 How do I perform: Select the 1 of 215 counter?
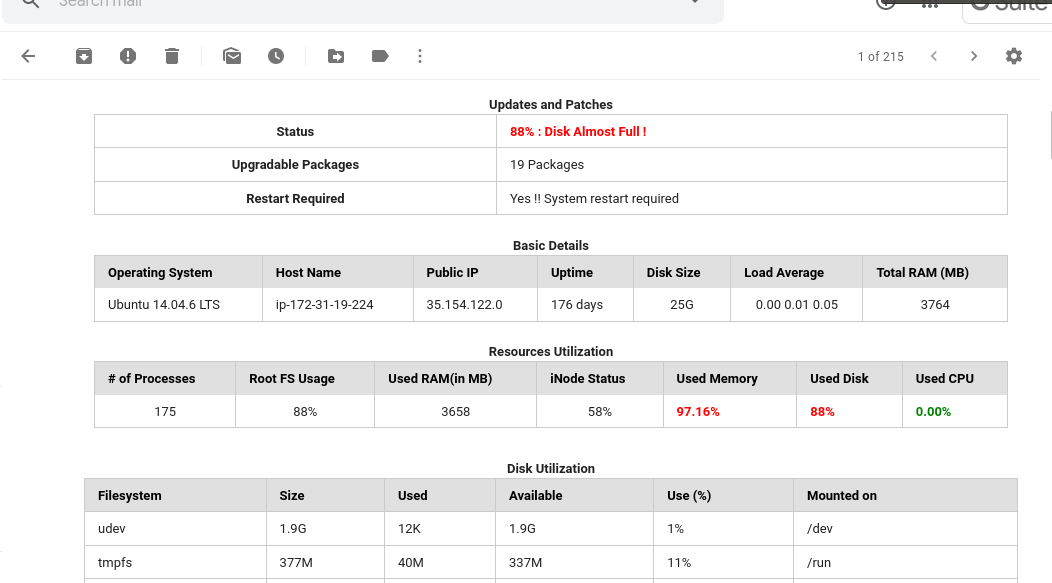coord(880,57)
